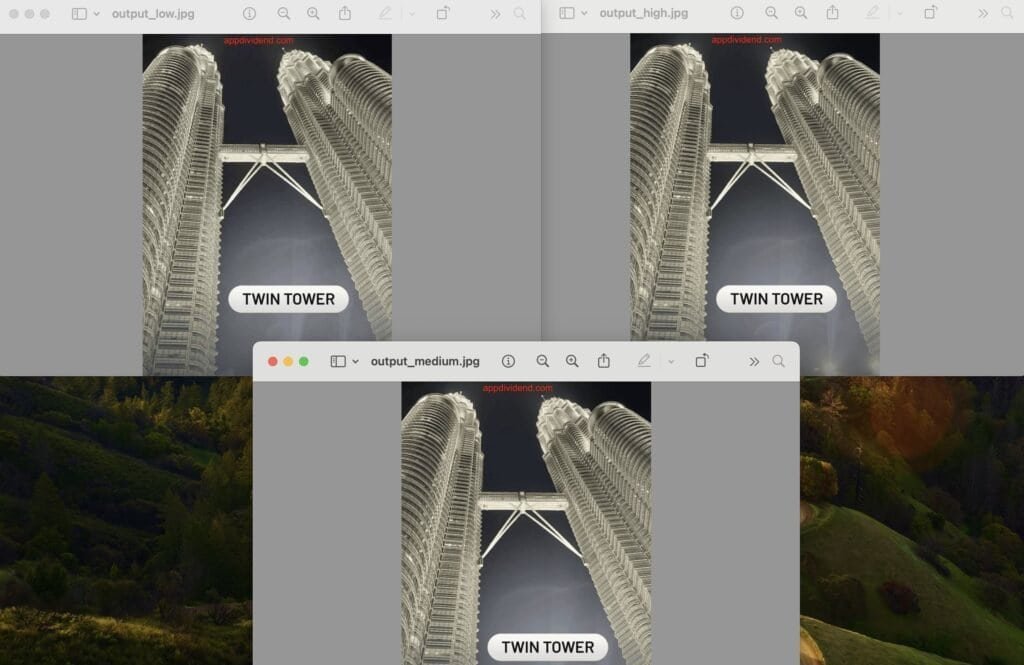Expand the overflow toolbar items in output_high.jpg
Viewport: 1024px width, 665px height.
(983, 13)
